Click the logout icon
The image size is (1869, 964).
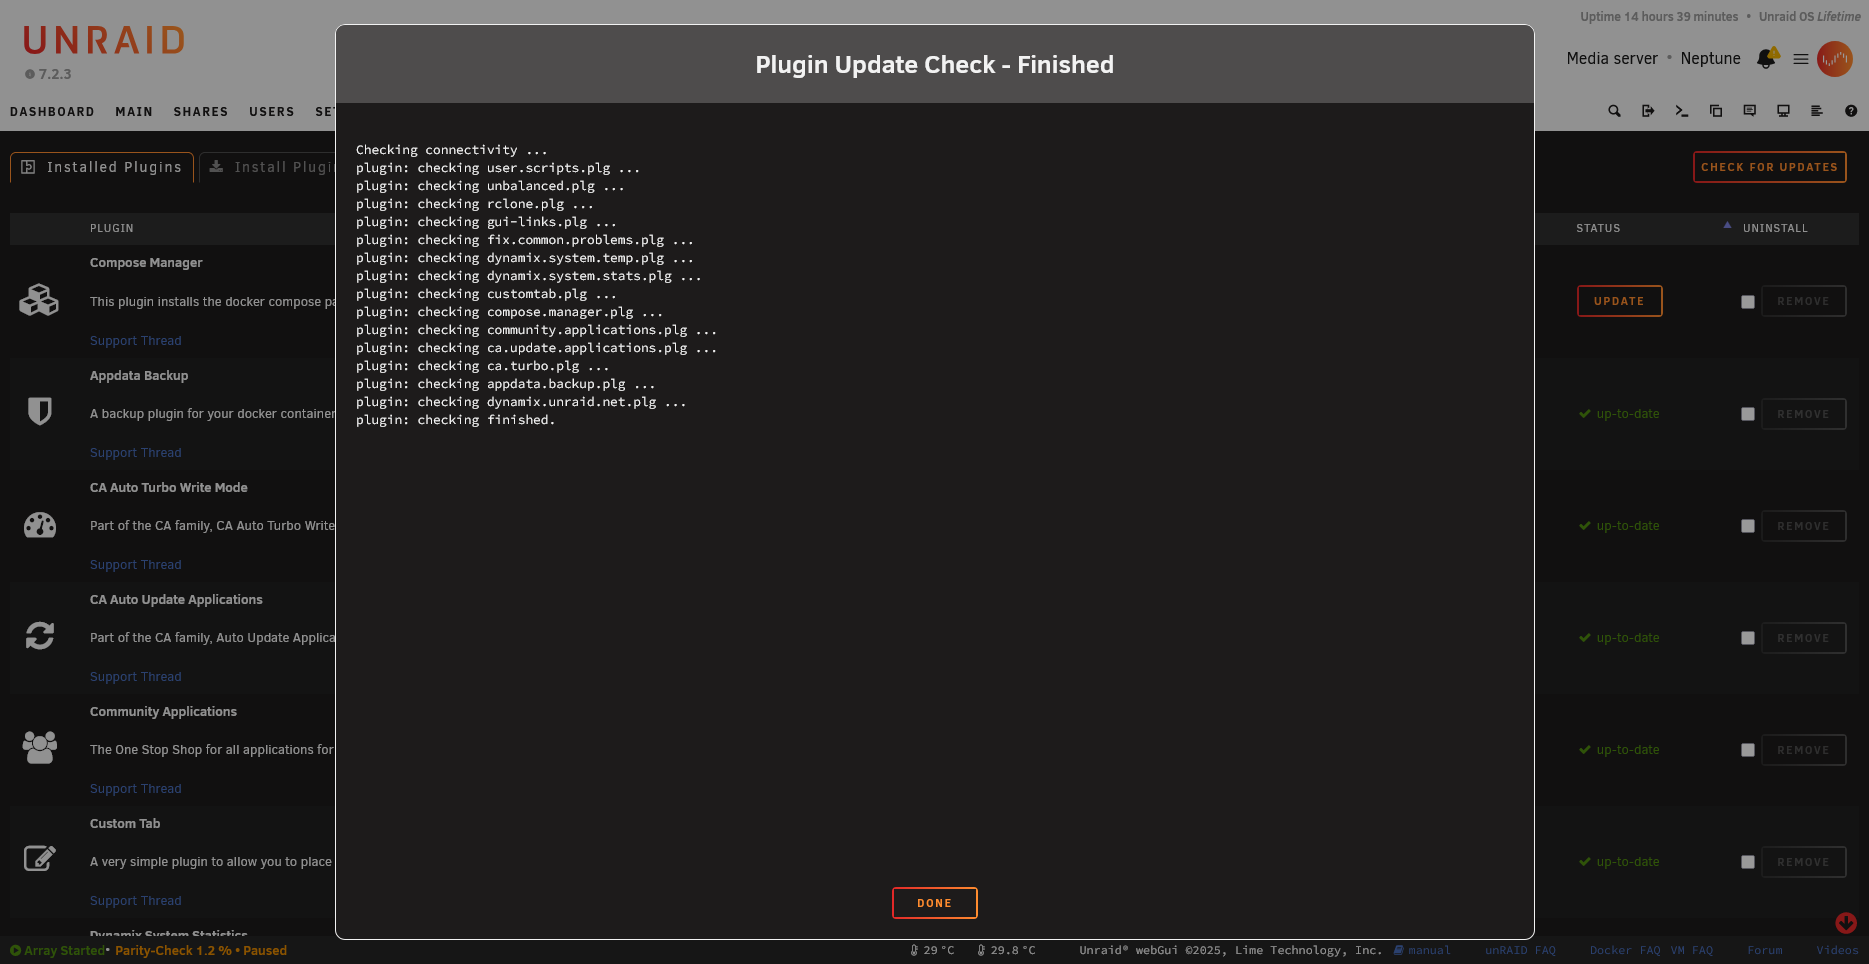pos(1648,110)
